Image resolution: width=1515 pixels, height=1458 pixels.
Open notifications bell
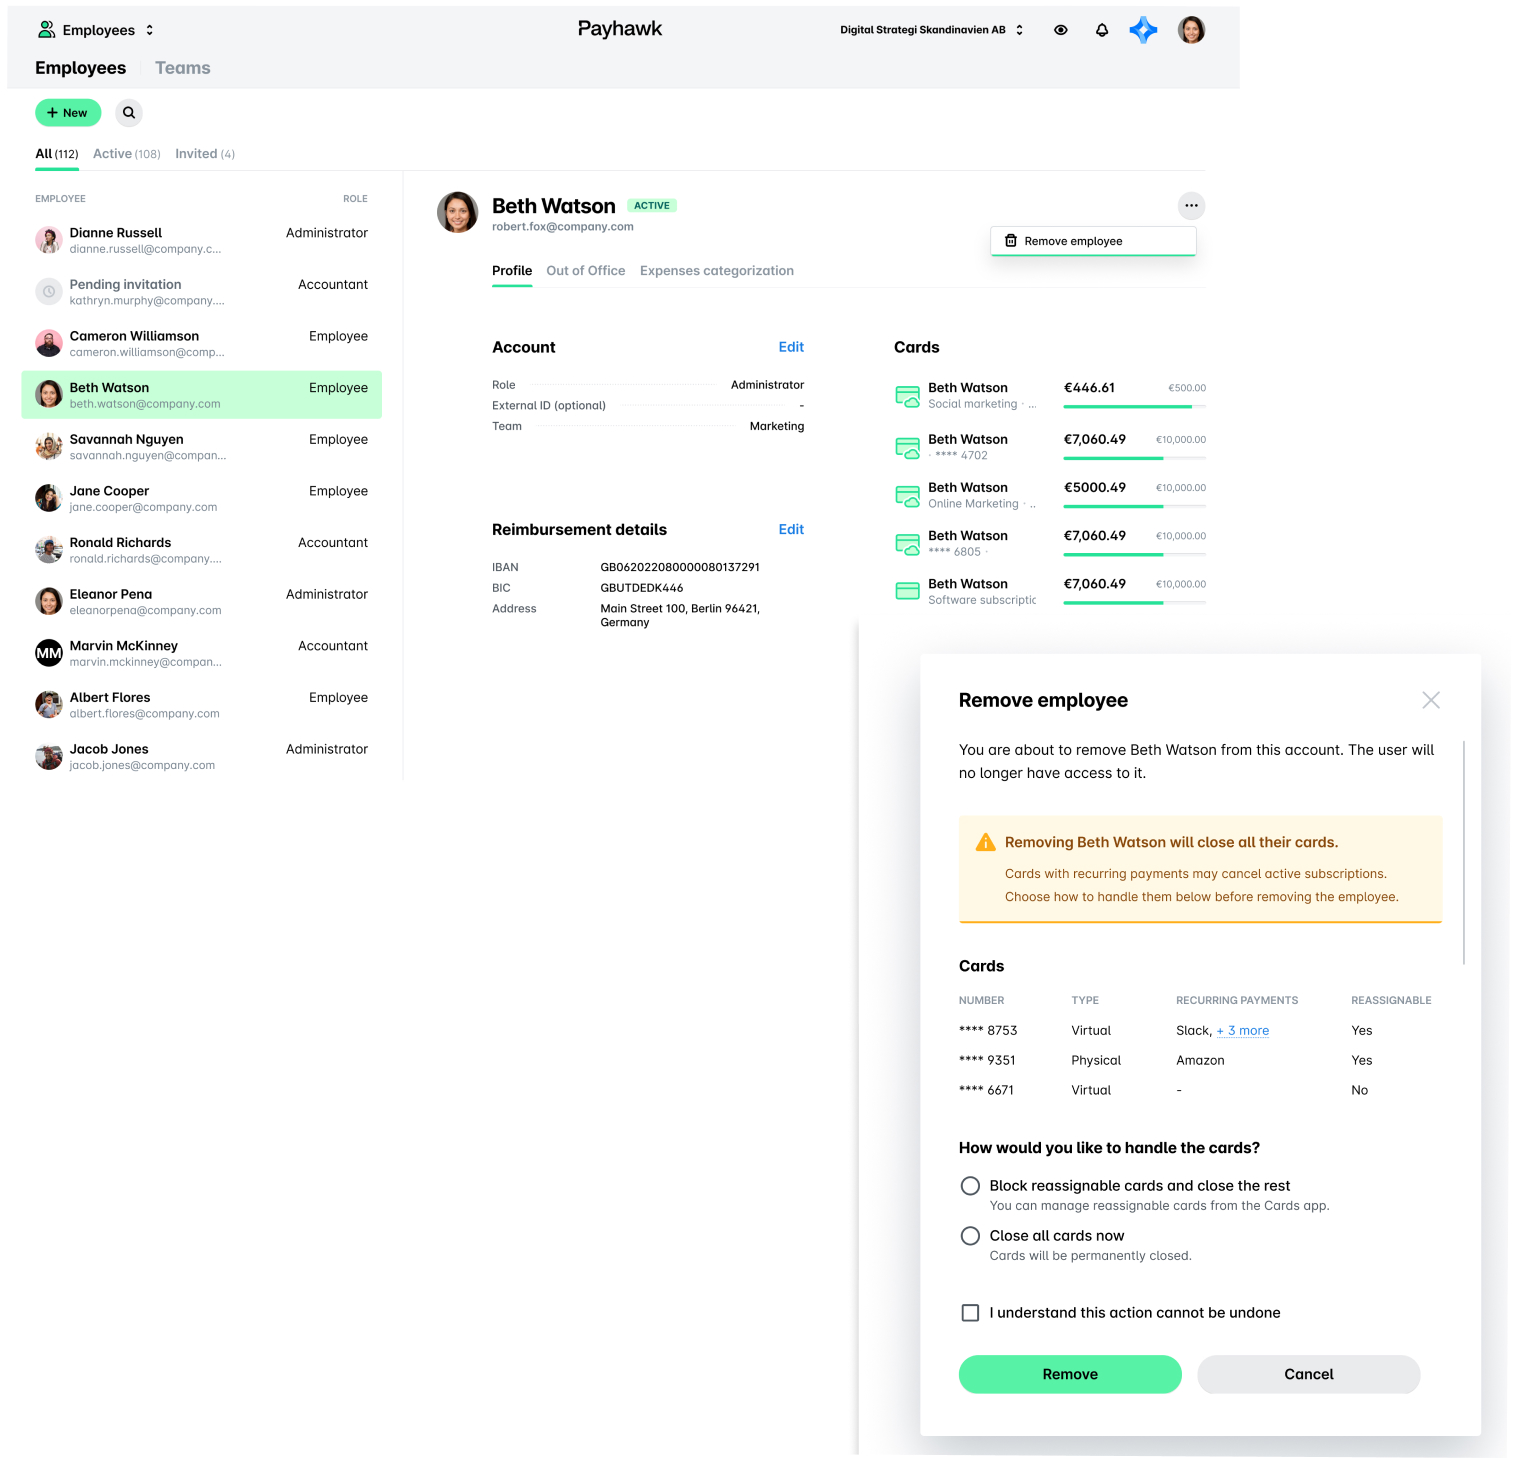pyautogui.click(x=1102, y=30)
